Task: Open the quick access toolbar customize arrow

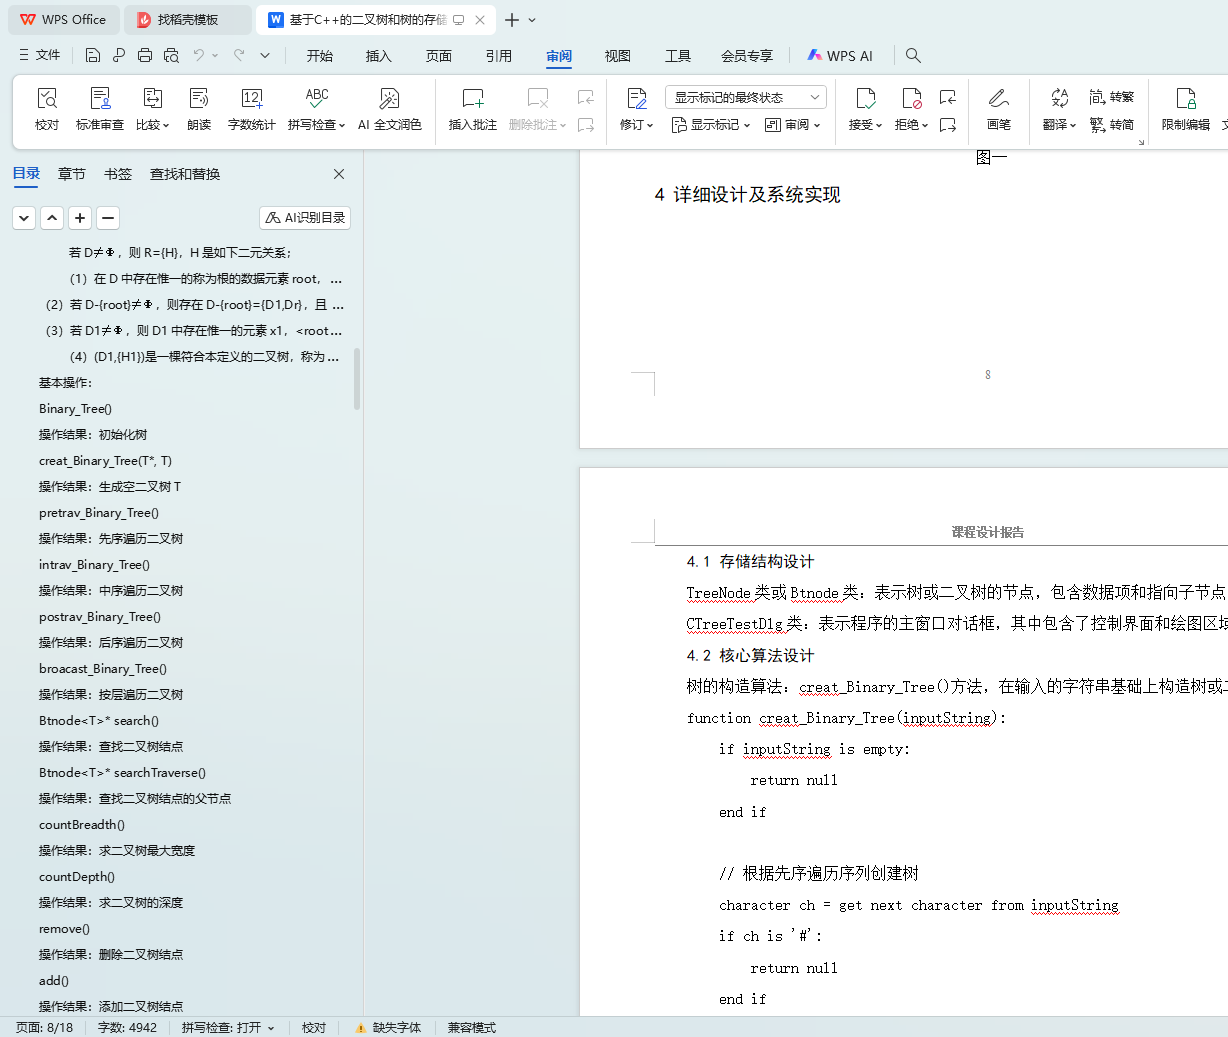Action: click(265, 55)
